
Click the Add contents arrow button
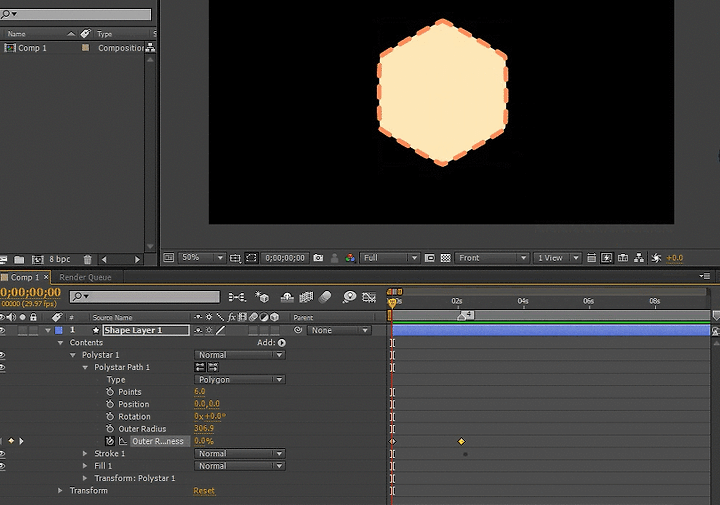pyautogui.click(x=282, y=343)
